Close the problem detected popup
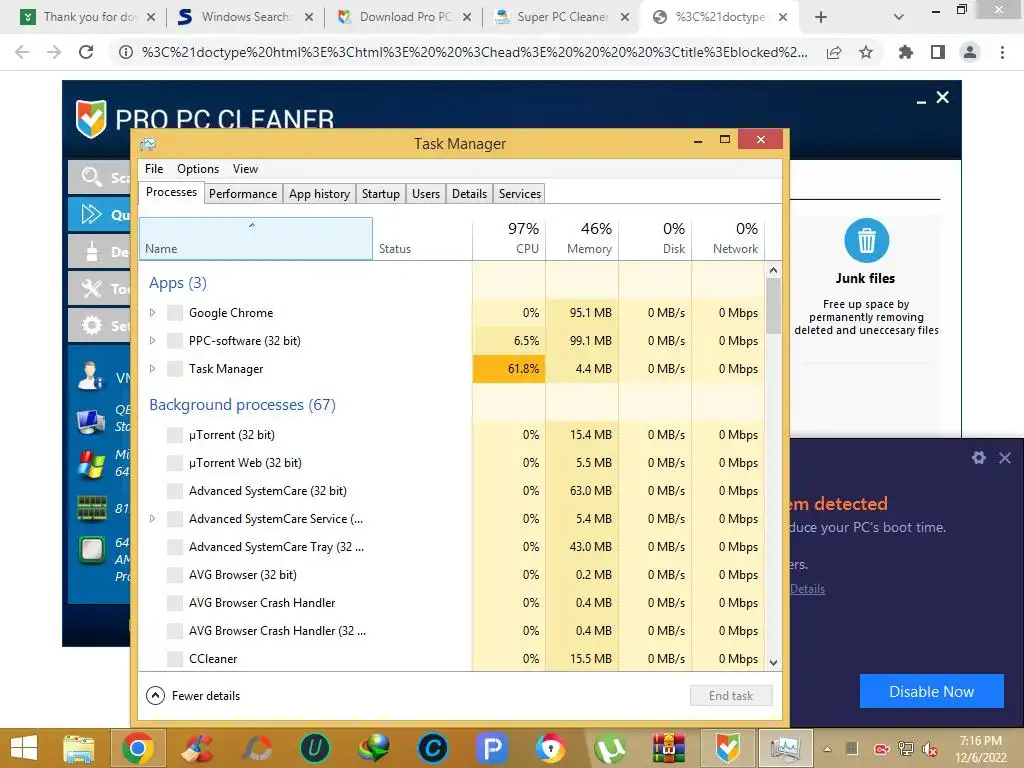1024x768 pixels. 1005,458
